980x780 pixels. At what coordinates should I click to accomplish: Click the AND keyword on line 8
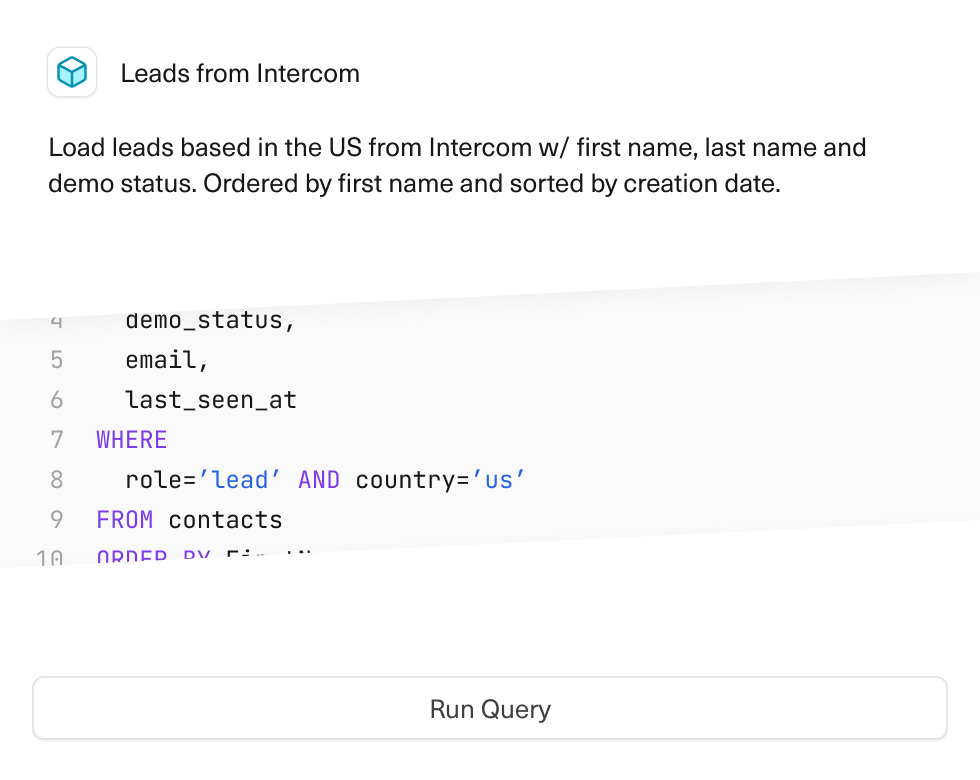(319, 480)
